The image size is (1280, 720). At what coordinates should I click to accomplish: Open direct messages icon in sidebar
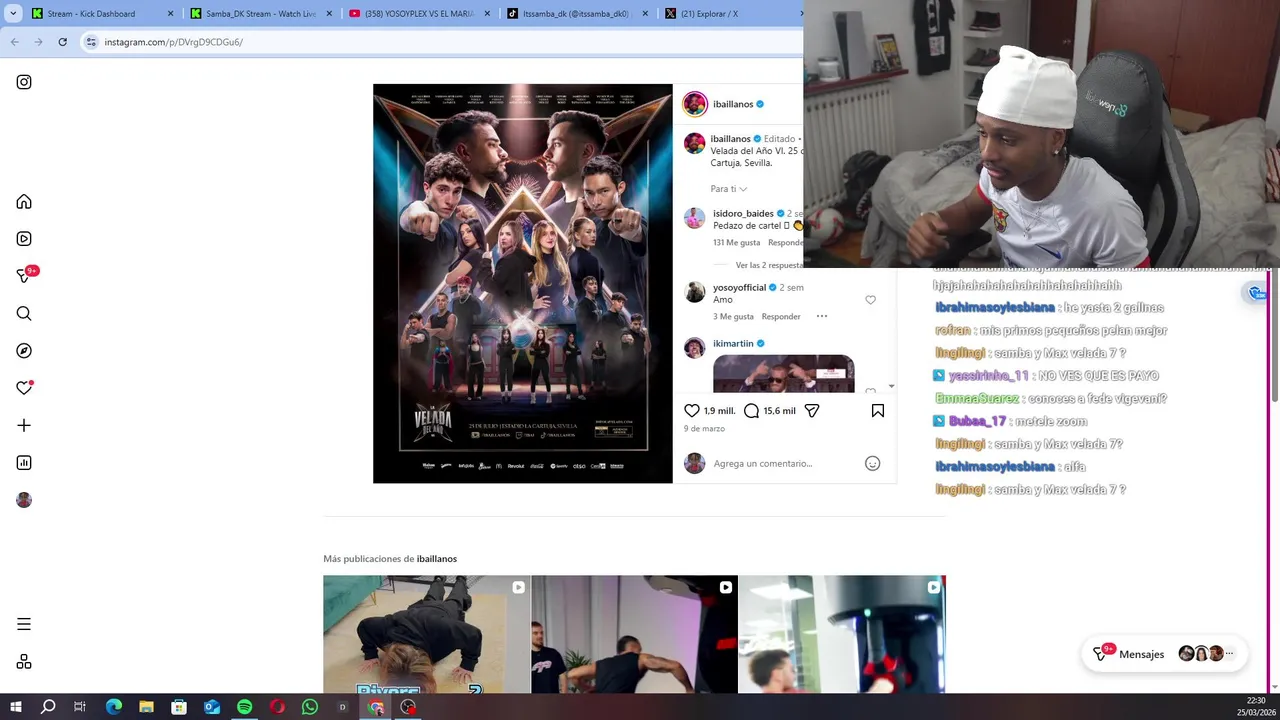(24, 276)
